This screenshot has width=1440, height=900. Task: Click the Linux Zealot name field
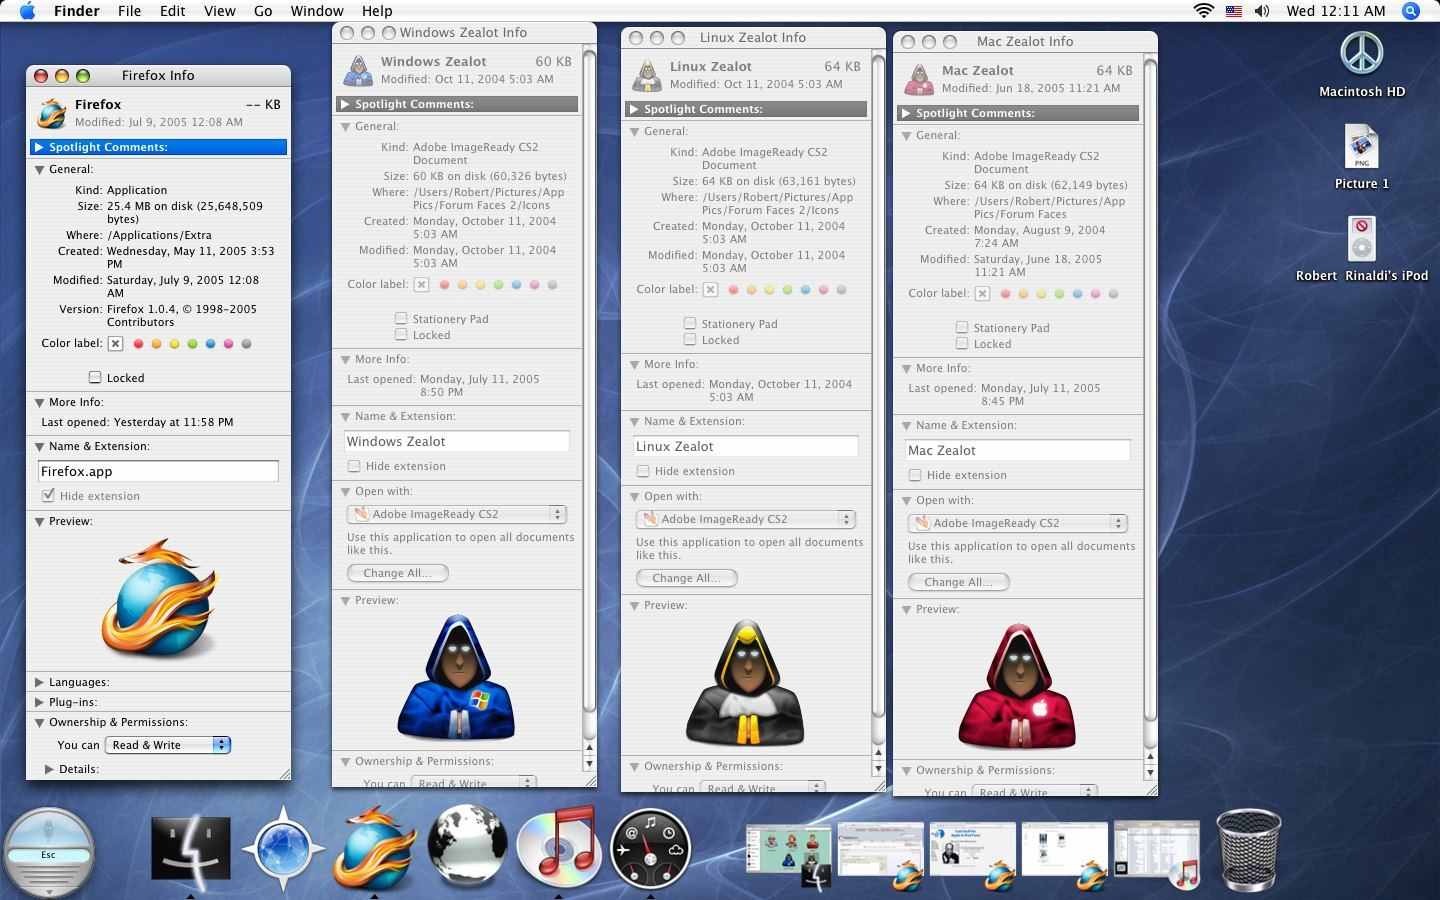point(746,446)
